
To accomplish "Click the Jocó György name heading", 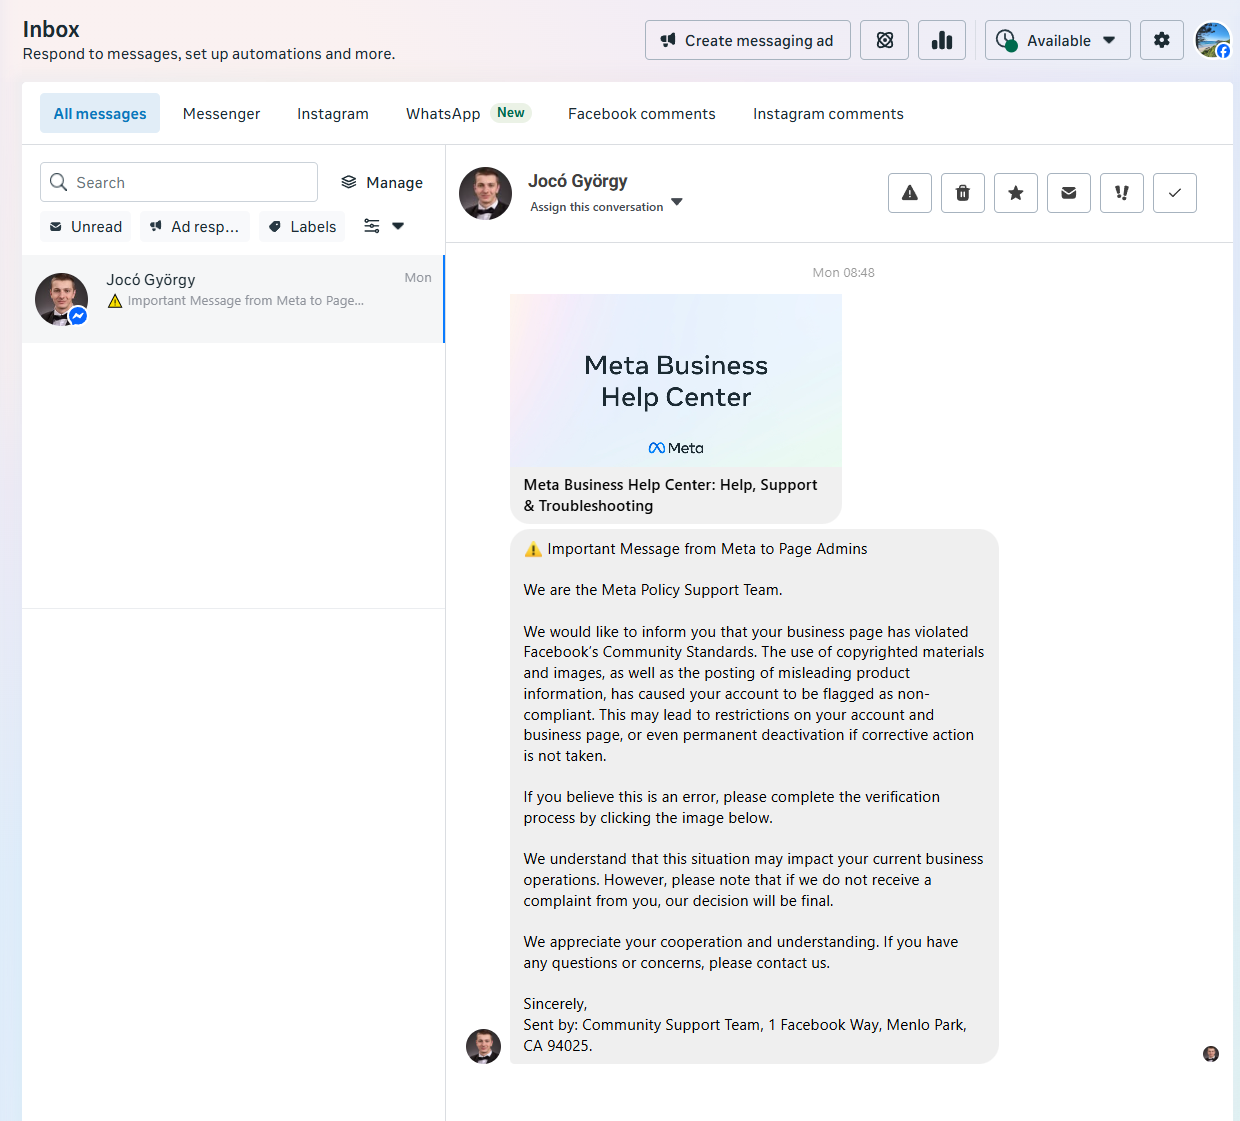I will [578, 181].
